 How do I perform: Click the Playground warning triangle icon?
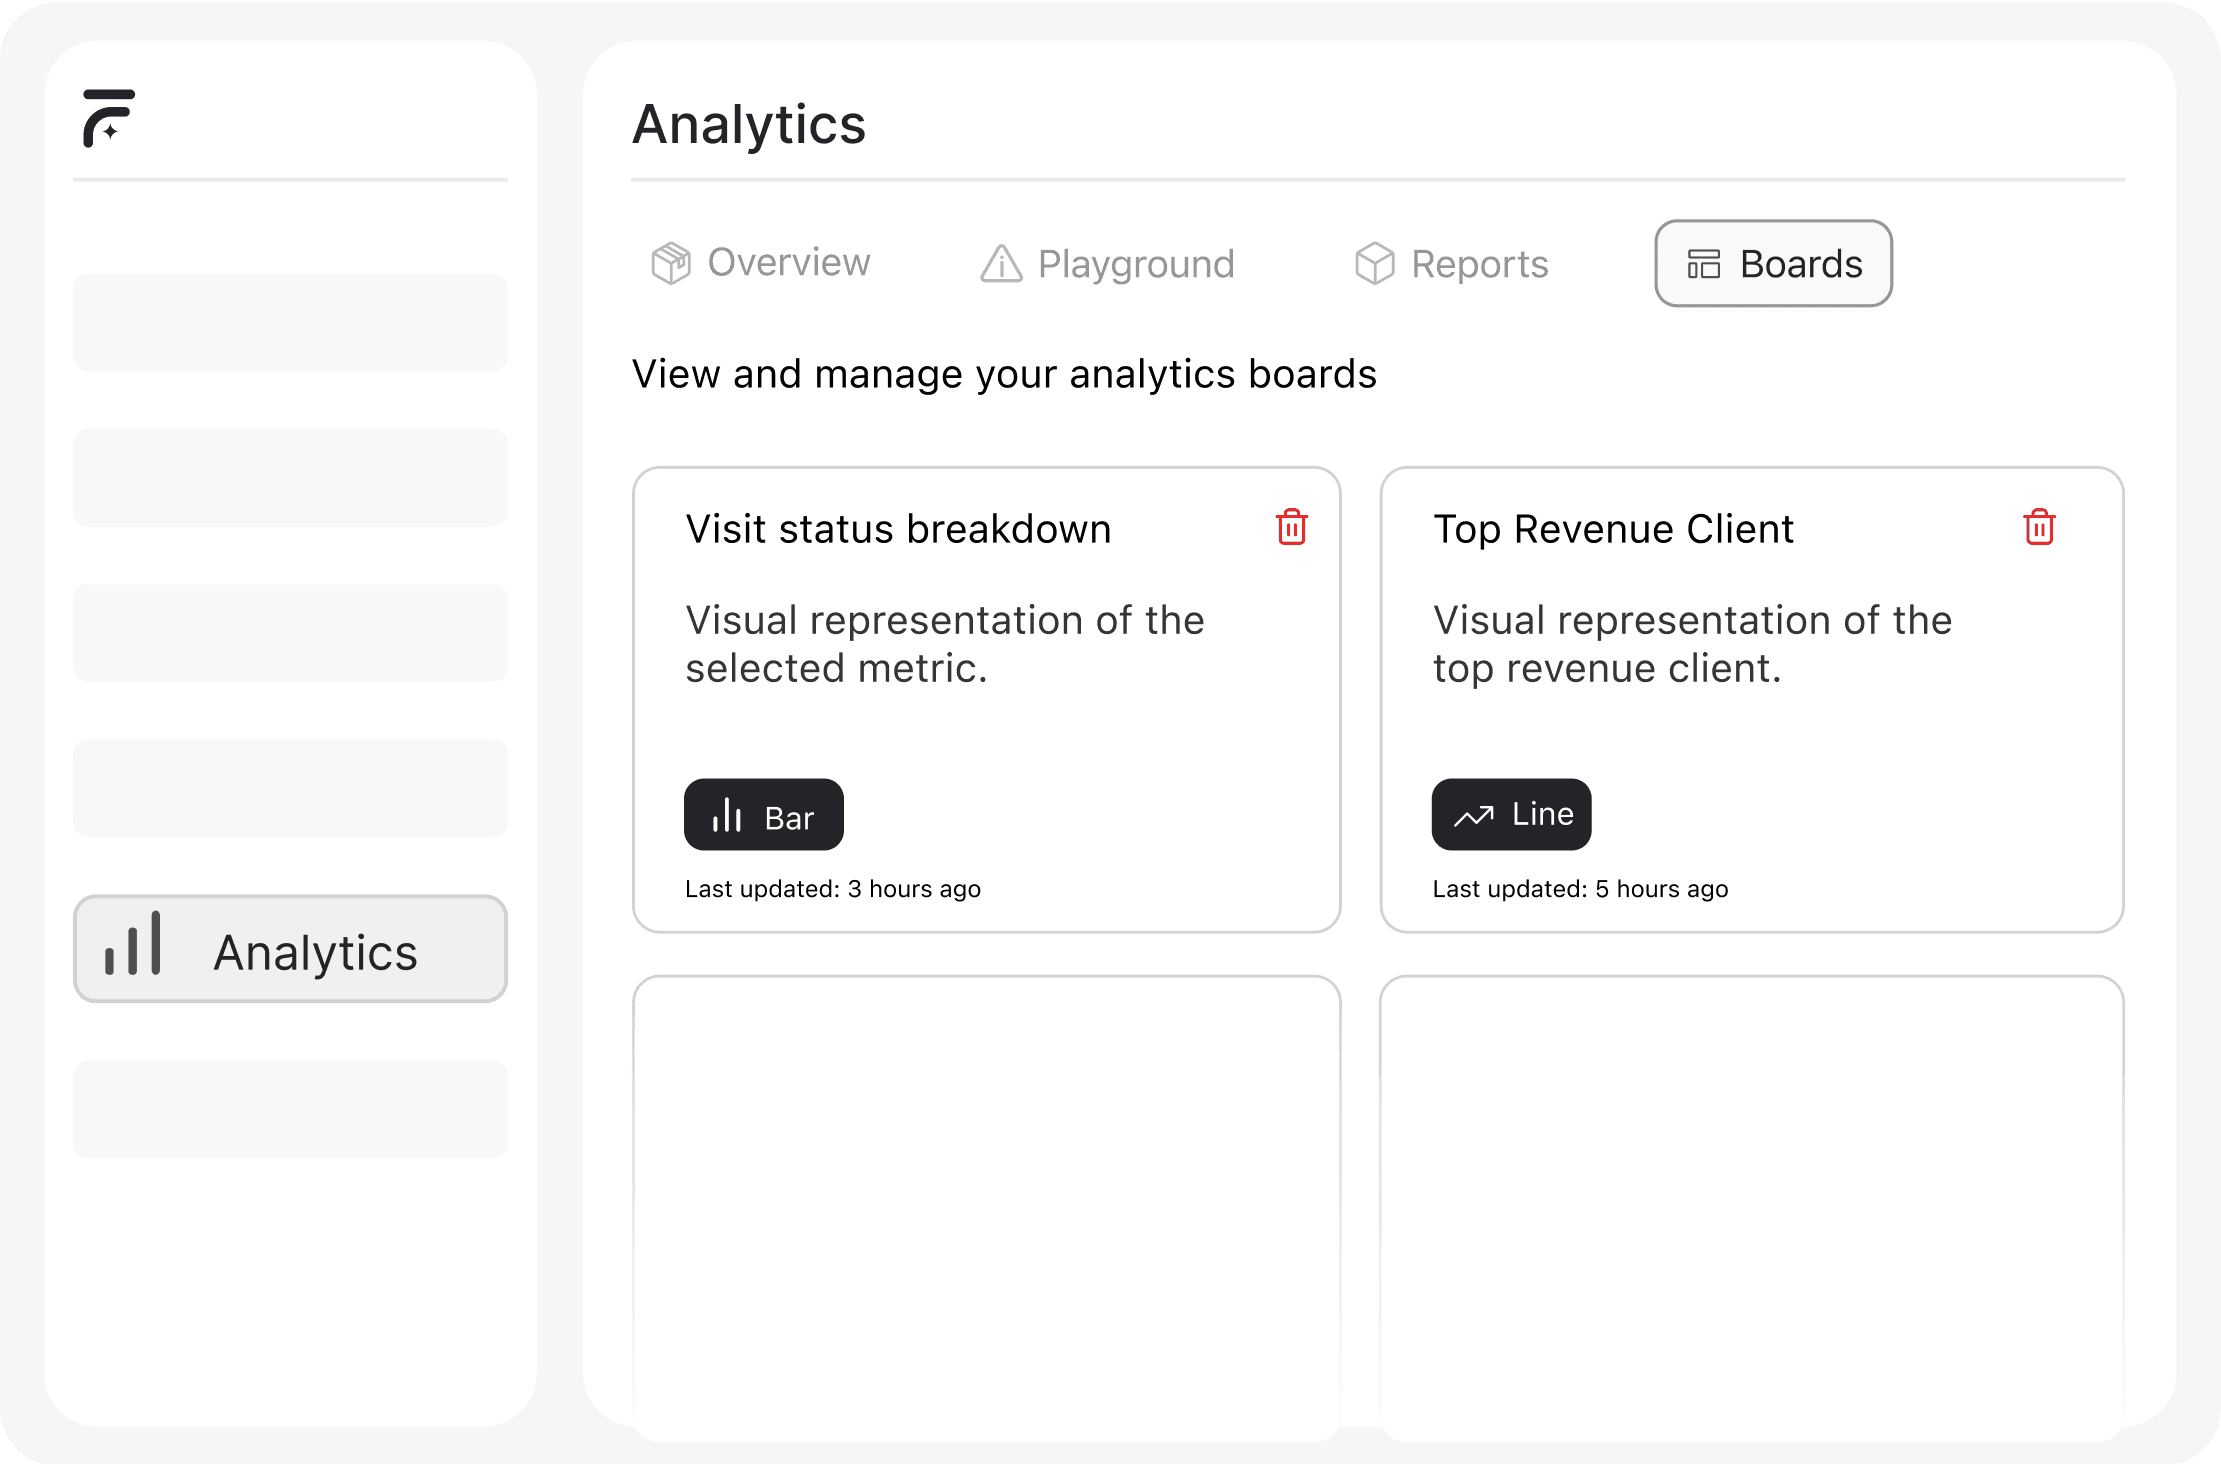(x=1001, y=264)
